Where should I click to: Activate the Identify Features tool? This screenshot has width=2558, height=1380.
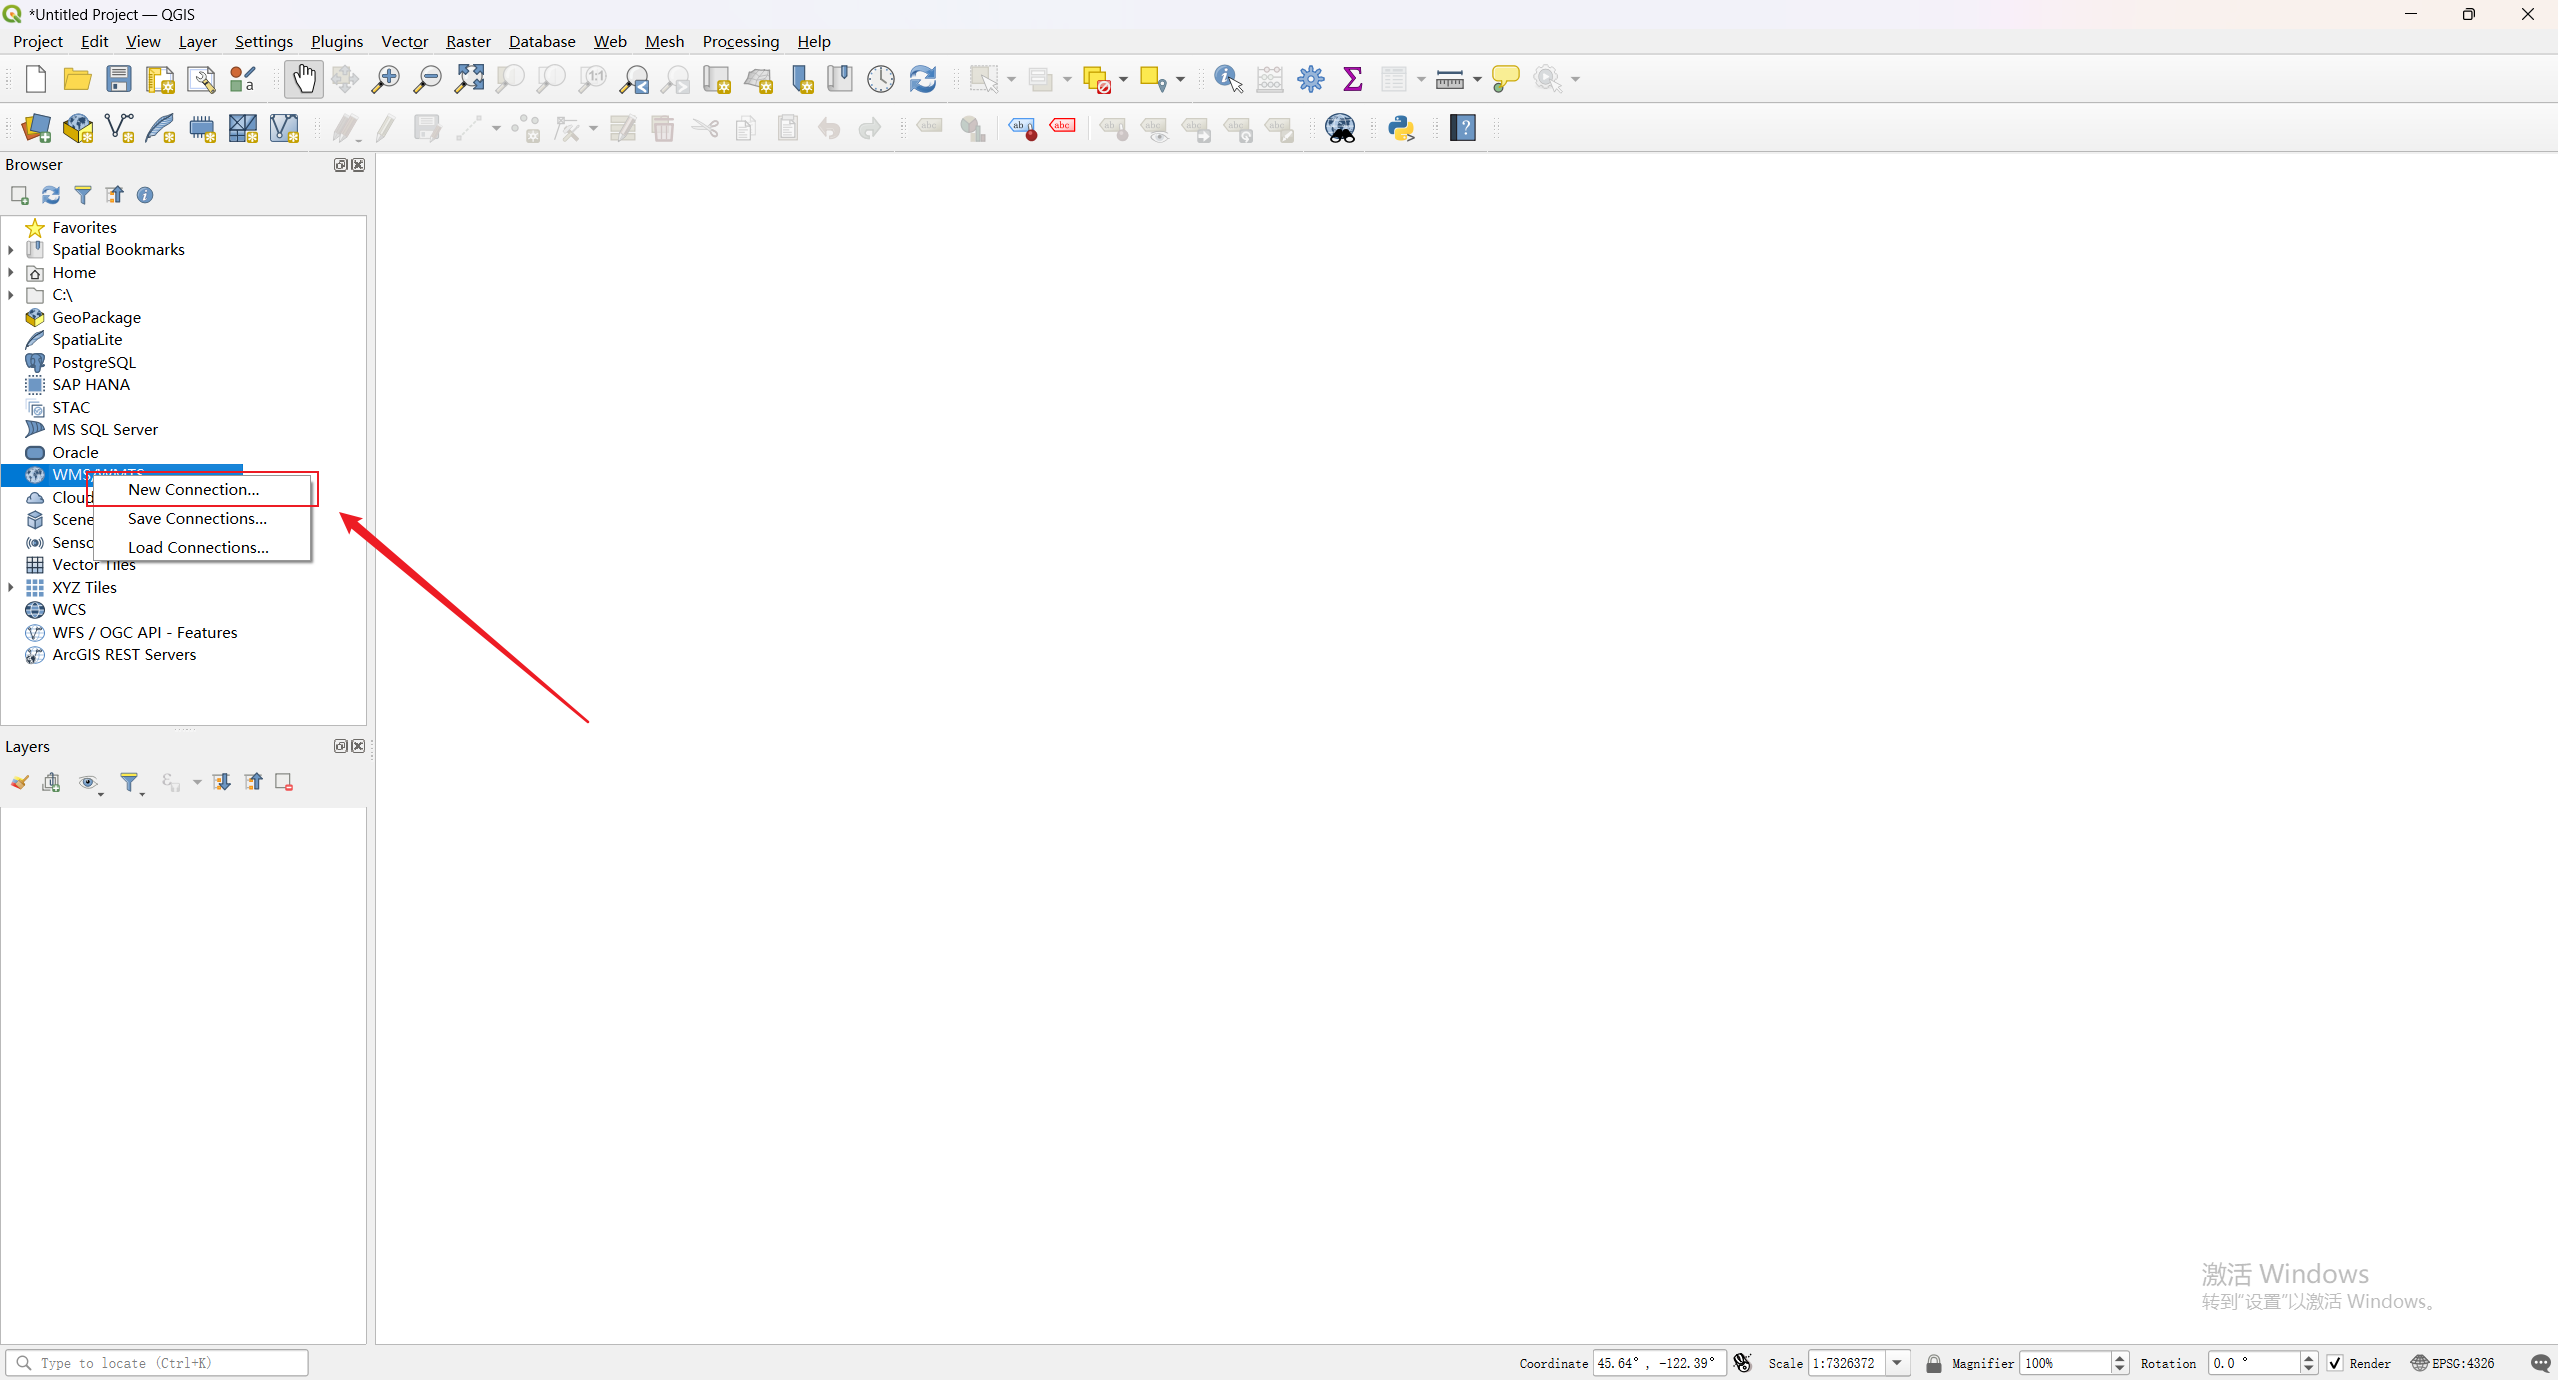[1227, 79]
